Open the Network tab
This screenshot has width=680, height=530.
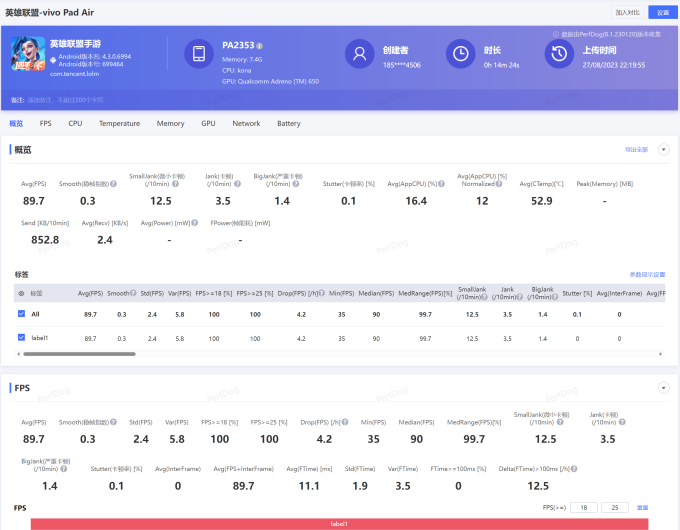[x=246, y=124]
